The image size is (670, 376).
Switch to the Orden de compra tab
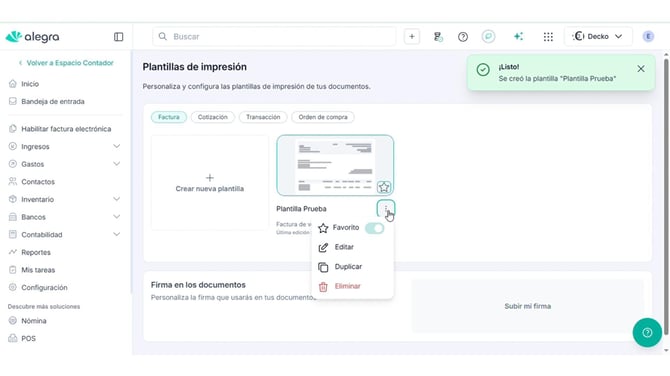point(323,117)
